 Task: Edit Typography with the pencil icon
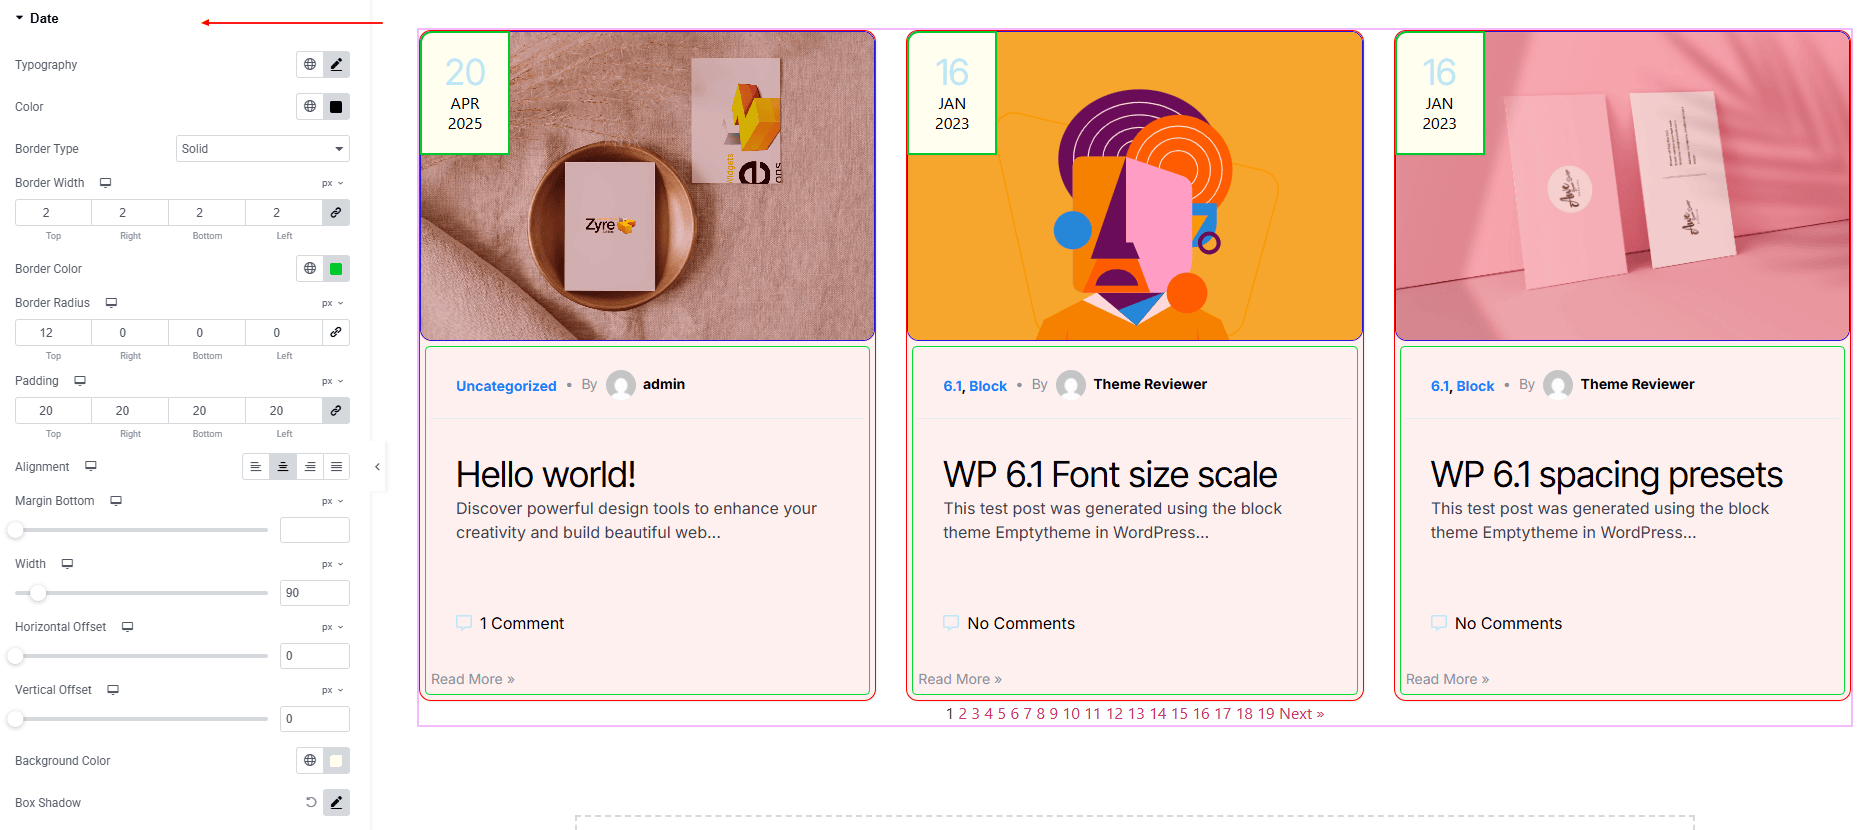(336, 65)
